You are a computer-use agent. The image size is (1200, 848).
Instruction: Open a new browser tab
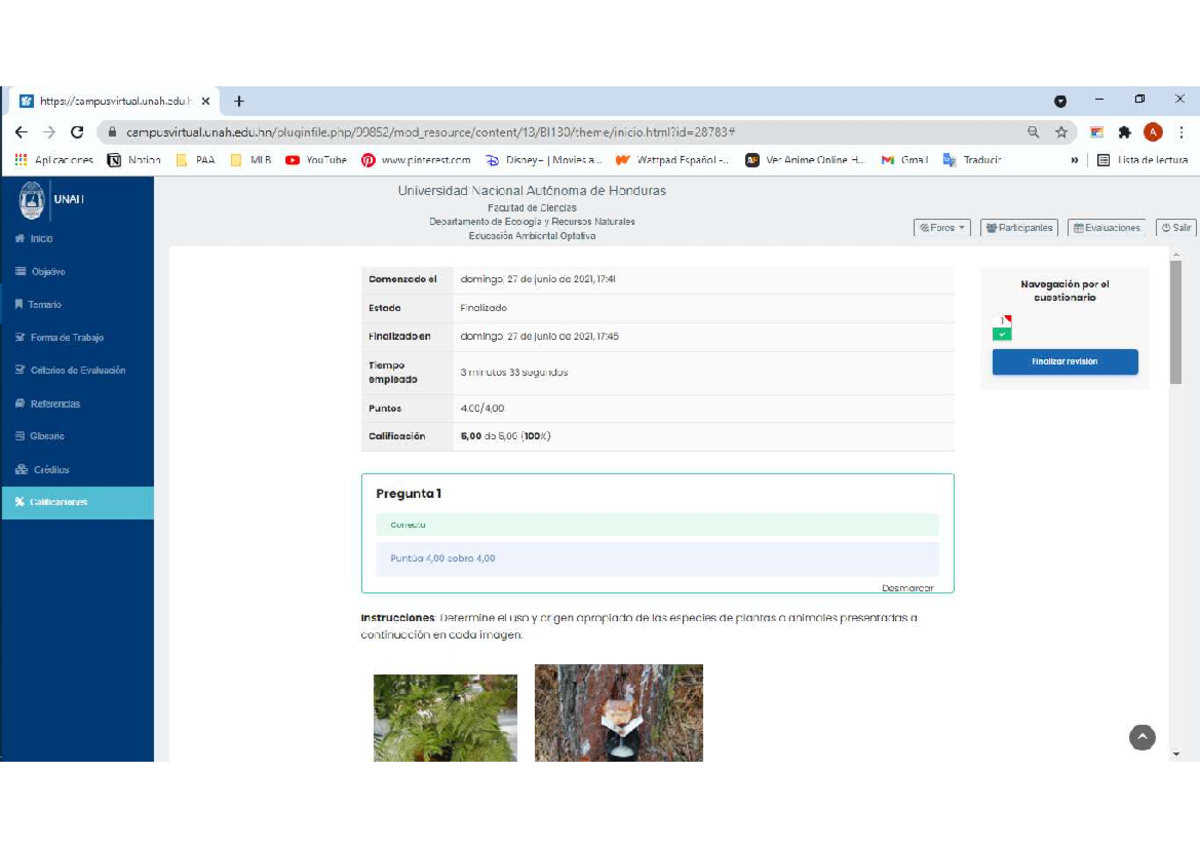point(239,101)
